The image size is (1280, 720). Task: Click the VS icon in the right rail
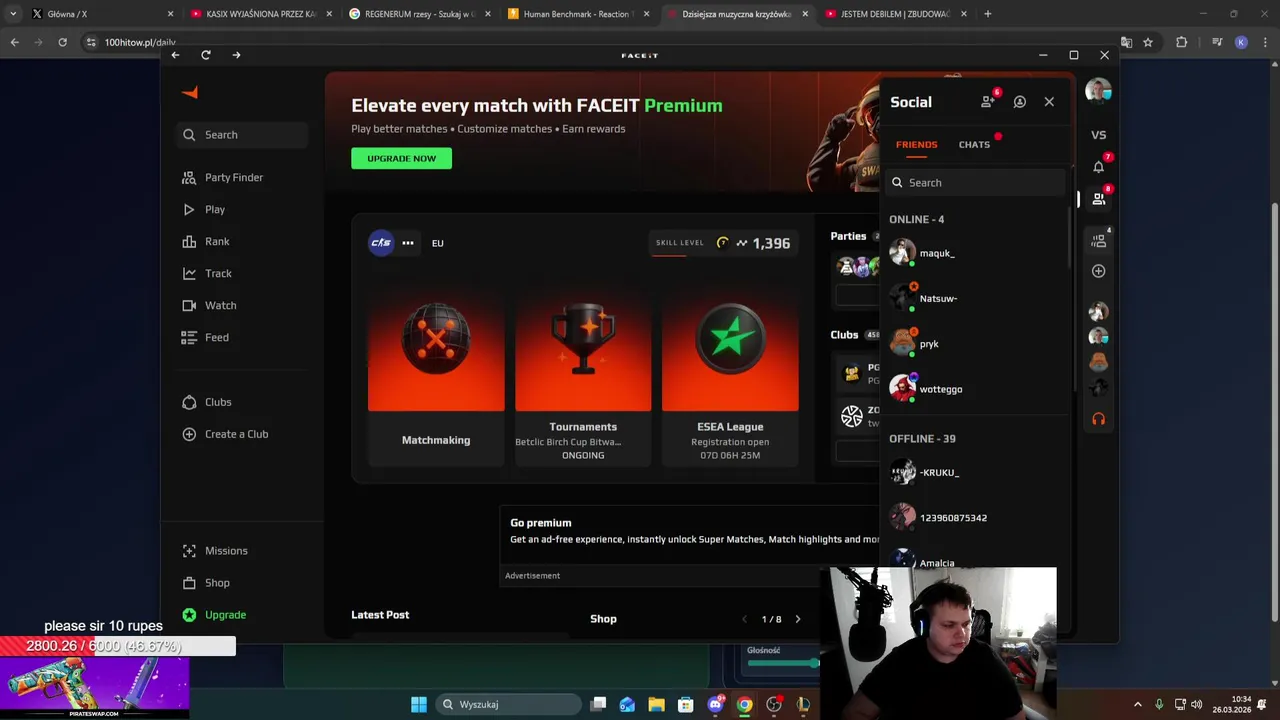[1098, 135]
